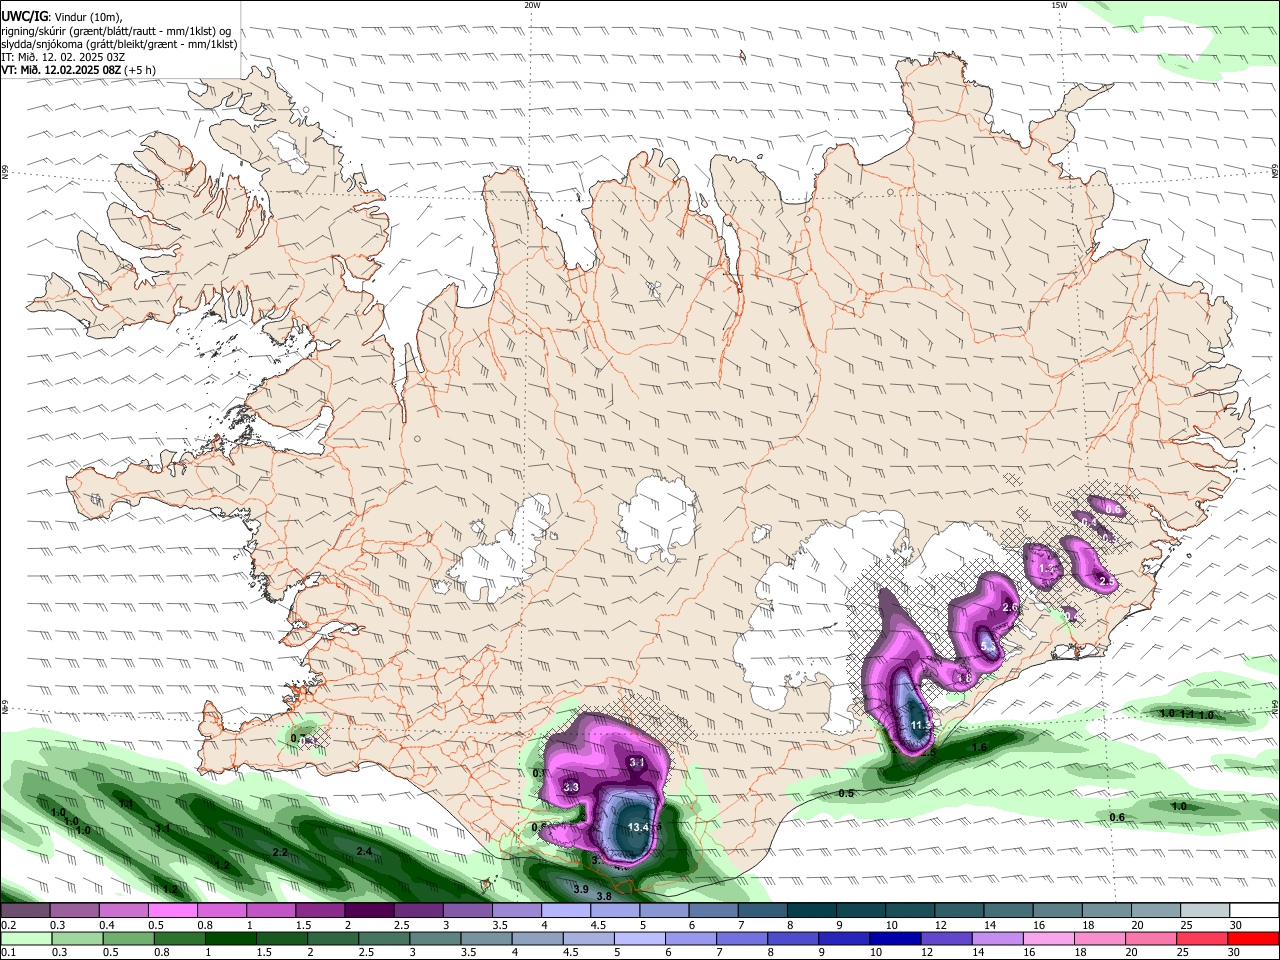Click the 'slydda/snjókoma' legend description line
Viewport: 1280px width, 960px height.
point(119,44)
